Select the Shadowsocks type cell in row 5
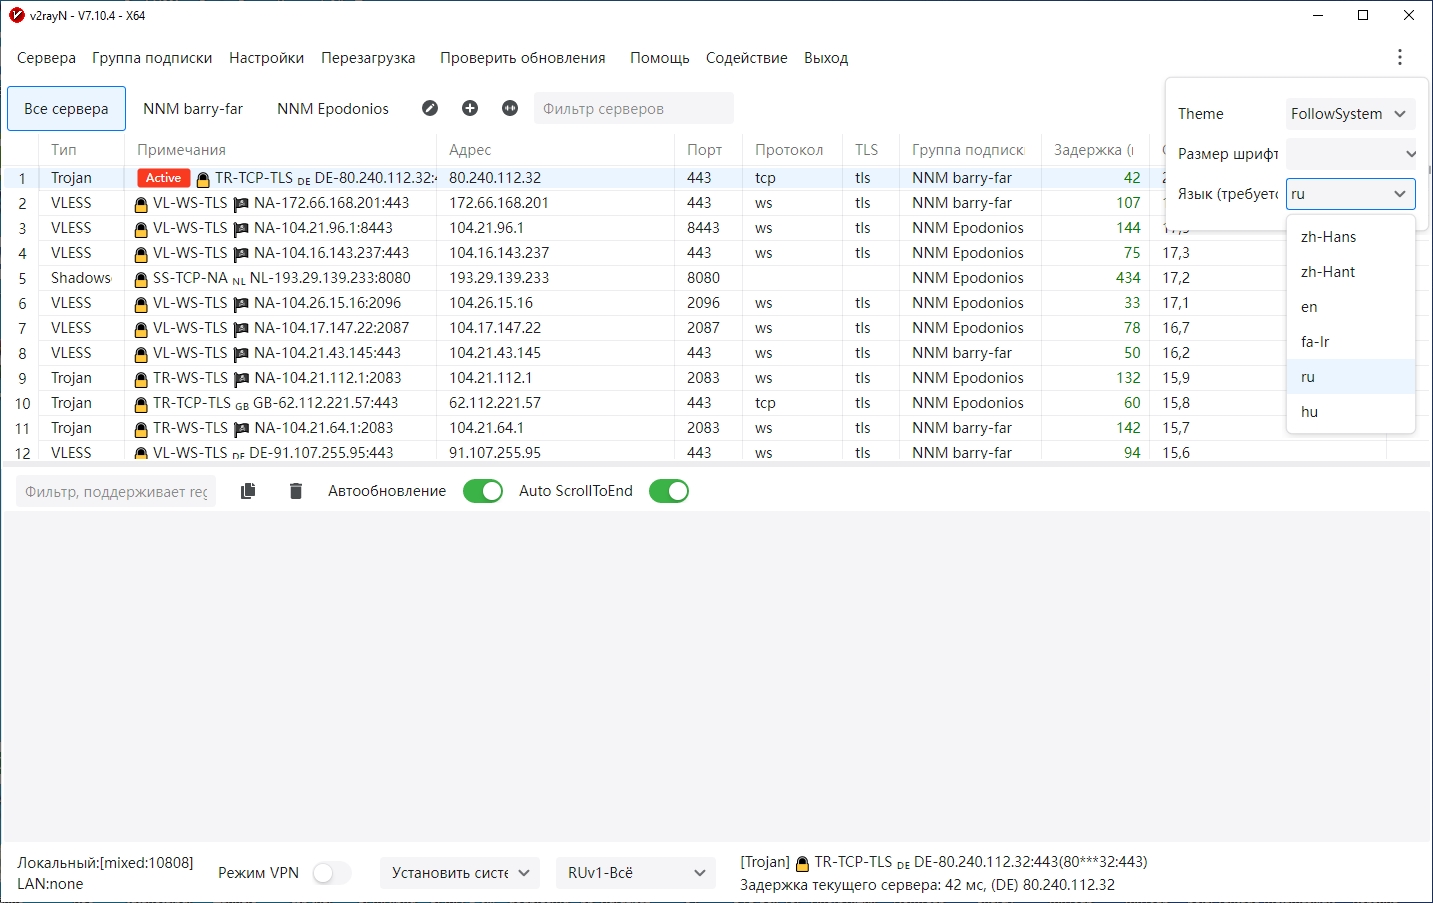Screen dimensions: 1433x903 (82, 278)
